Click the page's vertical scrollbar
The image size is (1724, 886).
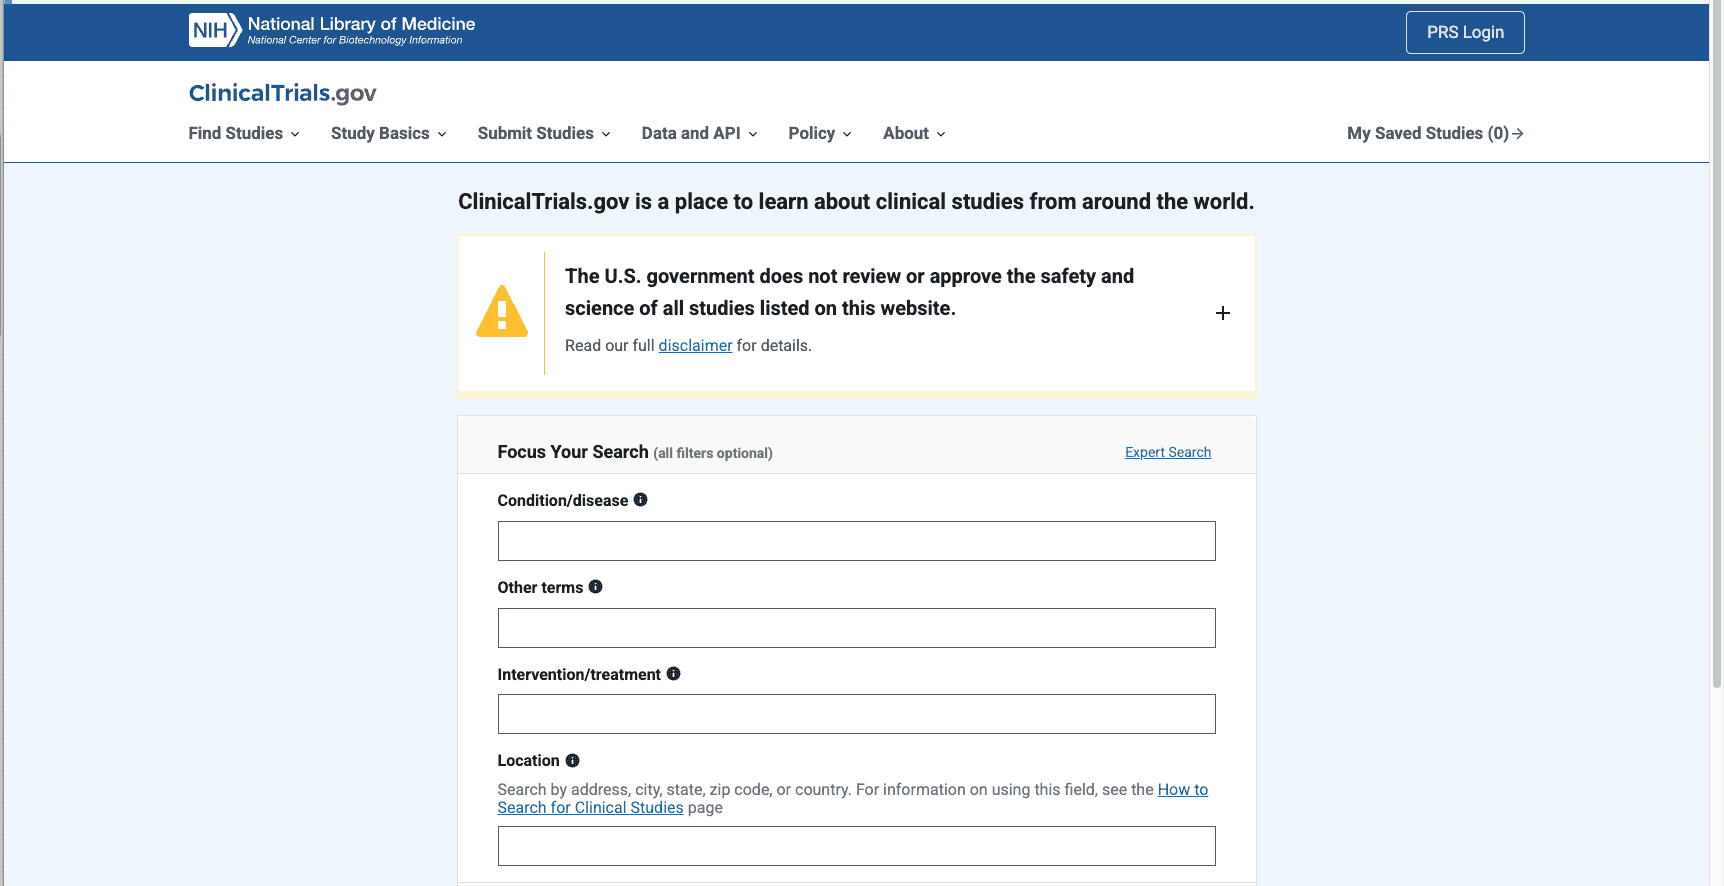[x=1716, y=400]
